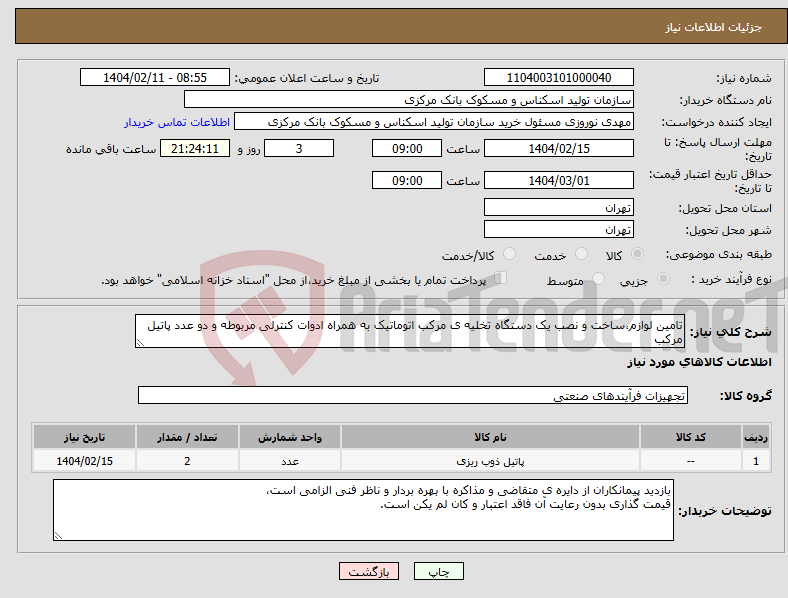Click the buyer organization name field
Screen dimensions: 788x598
point(409,99)
